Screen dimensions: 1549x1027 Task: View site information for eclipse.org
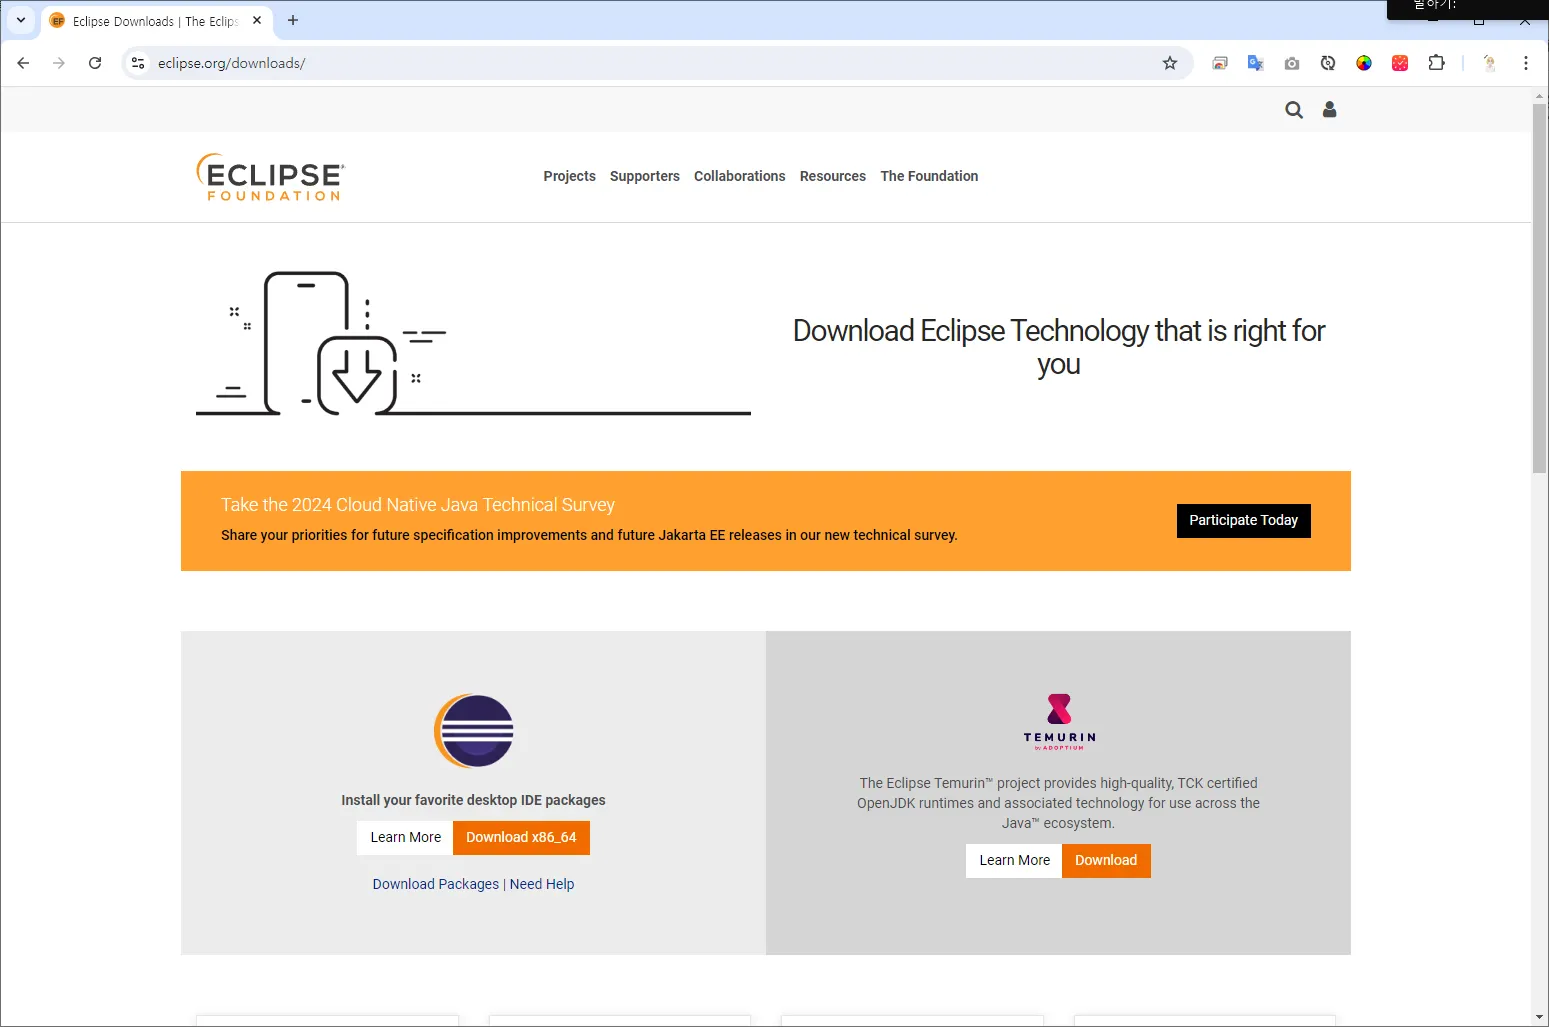(138, 63)
